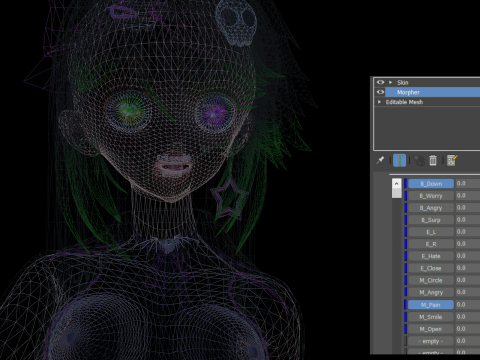Click the E_Hate value field
This screenshot has height=360, width=480.
click(x=468, y=256)
